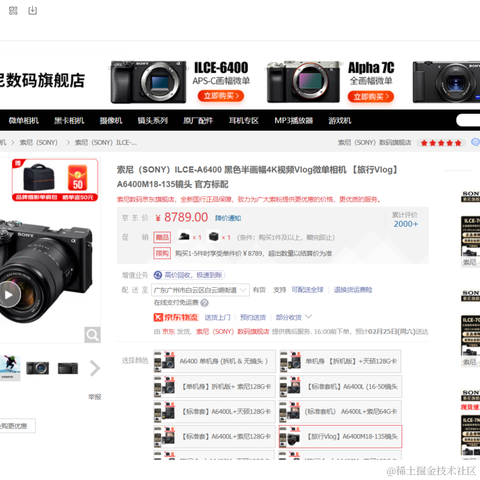The image size is (480, 480).
Task: Click the 京东物流 logo
Action: point(176,317)
